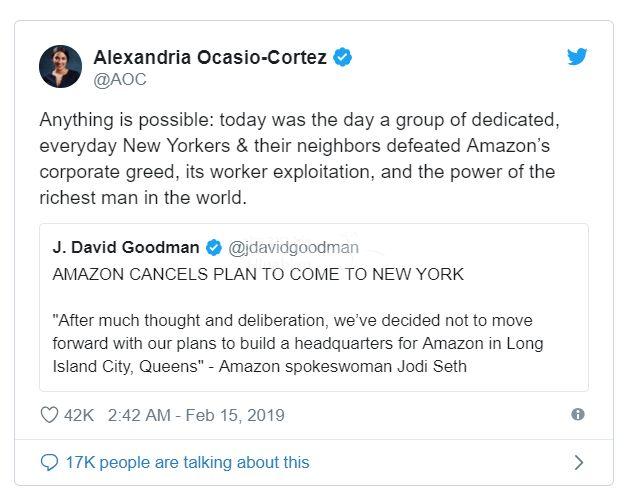This screenshot has width=633, height=503.
Task: Click the 'After much thought and deliberation' quote line
Action: (293, 320)
